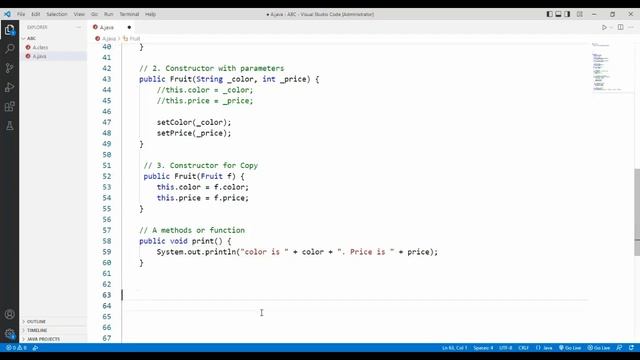640x360 pixels.
Task: Click the '// 2. Constructor with parameters' comment
Action: (211, 68)
